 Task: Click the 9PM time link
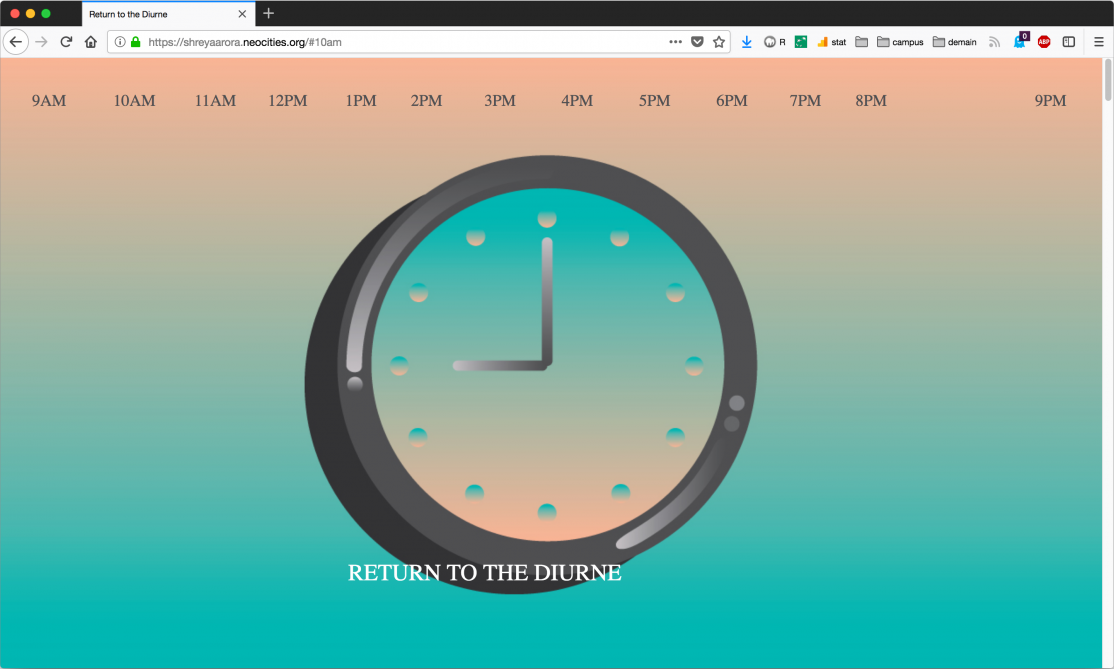pyautogui.click(x=1050, y=101)
